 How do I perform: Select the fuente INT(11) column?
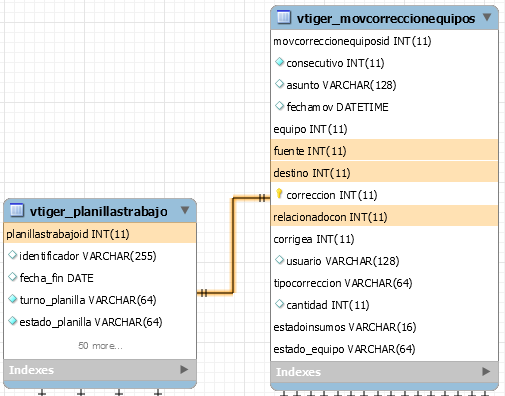tap(384, 151)
